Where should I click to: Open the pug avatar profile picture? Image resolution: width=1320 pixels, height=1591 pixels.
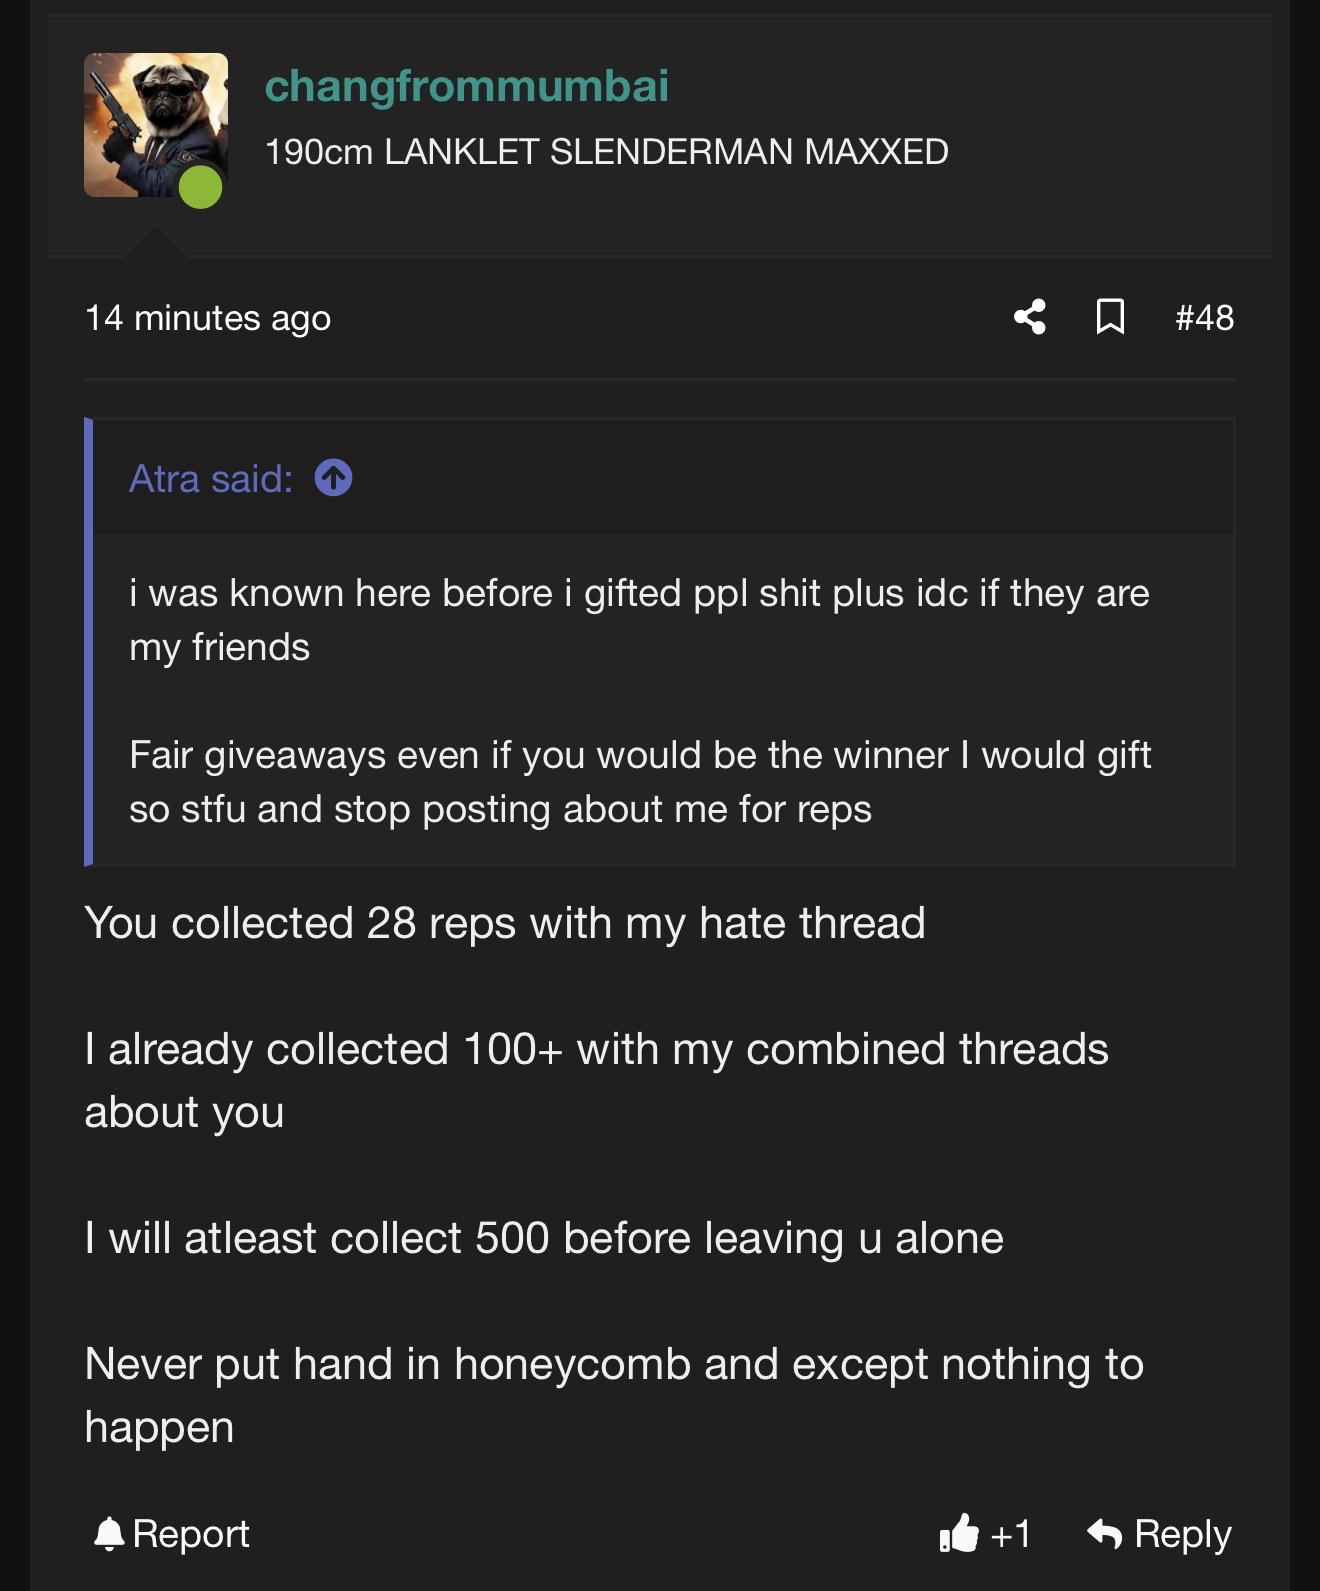[x=150, y=120]
